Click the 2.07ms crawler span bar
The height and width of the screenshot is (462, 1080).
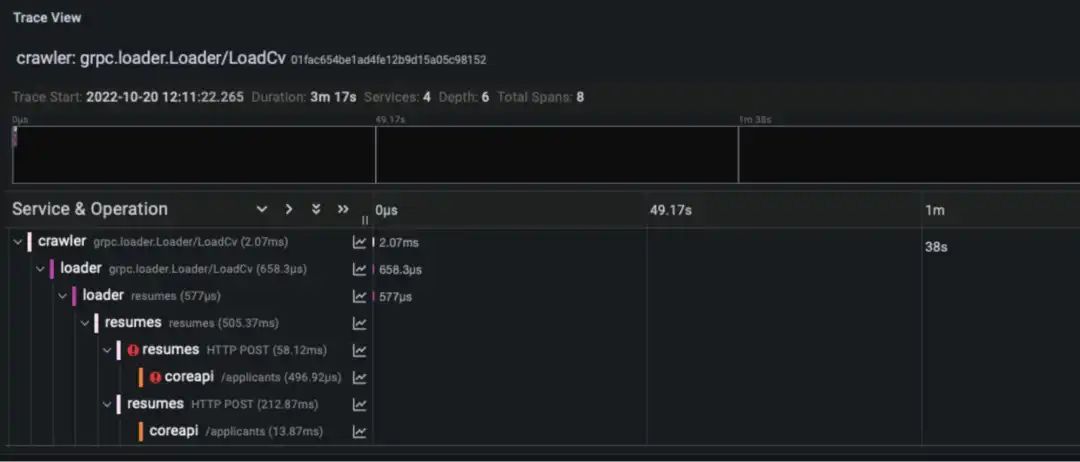pyautogui.click(x=374, y=242)
